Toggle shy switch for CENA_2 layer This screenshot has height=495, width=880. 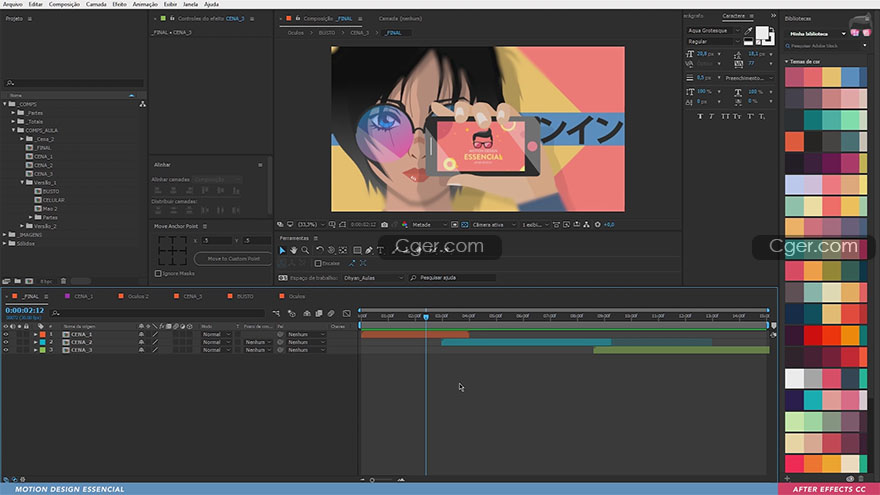click(141, 342)
